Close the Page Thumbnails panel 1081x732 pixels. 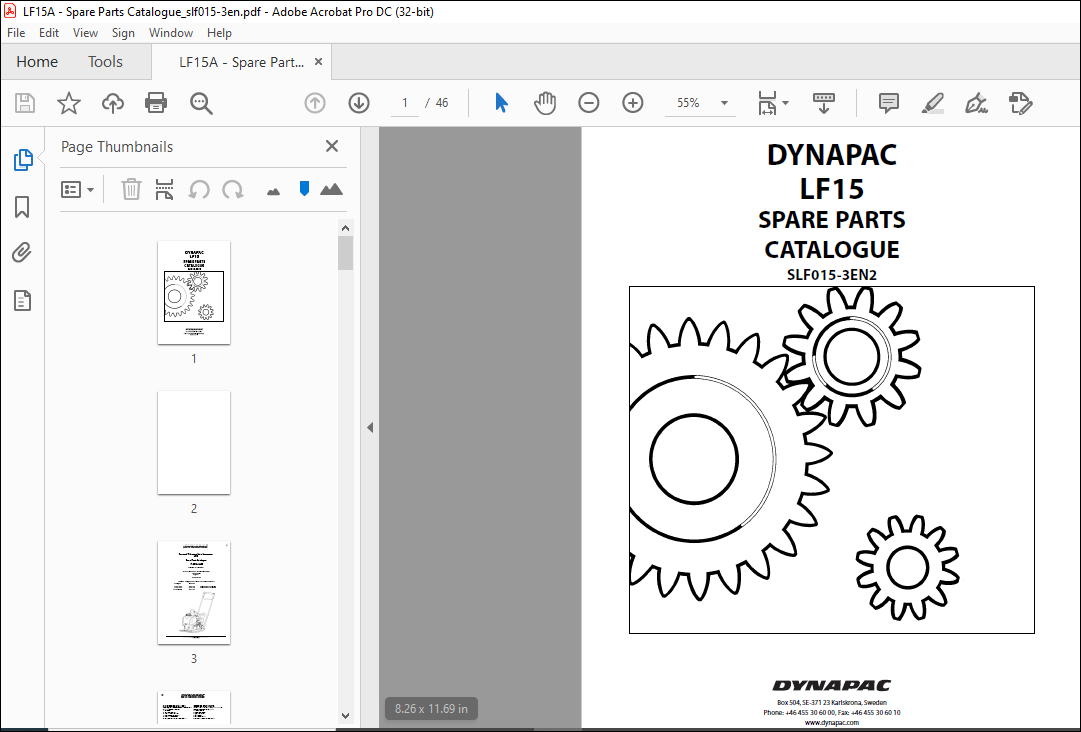tap(332, 146)
